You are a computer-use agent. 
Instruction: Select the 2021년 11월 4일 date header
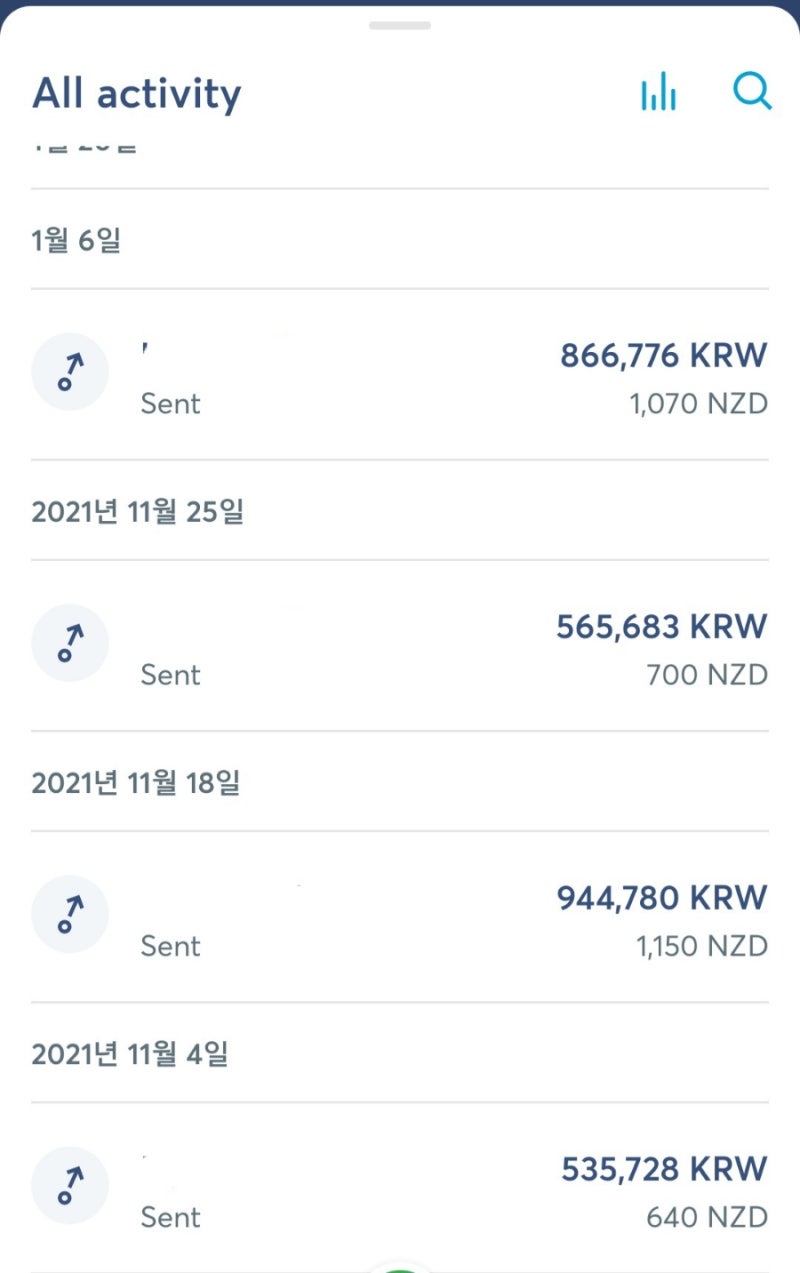click(x=130, y=1054)
